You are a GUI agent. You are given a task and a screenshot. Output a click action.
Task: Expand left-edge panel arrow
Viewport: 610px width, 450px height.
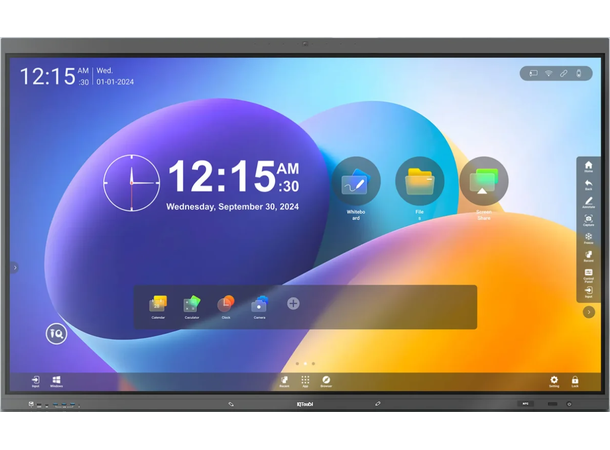[15, 268]
